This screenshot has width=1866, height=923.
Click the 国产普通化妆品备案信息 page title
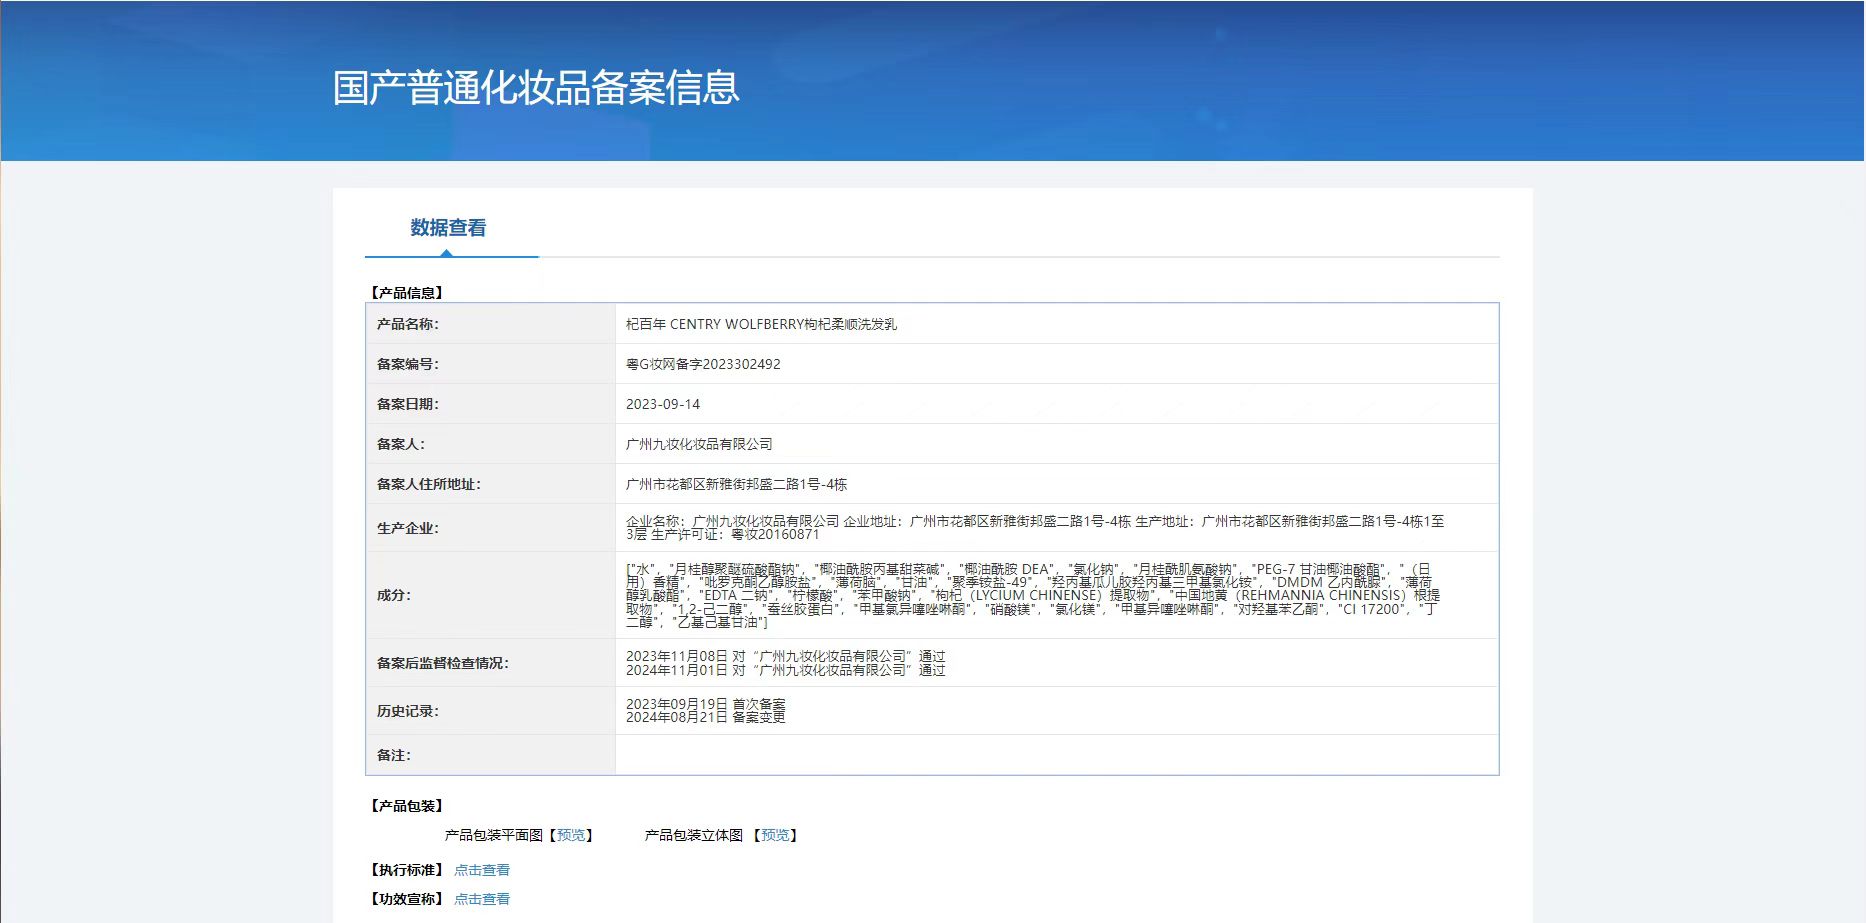point(536,88)
